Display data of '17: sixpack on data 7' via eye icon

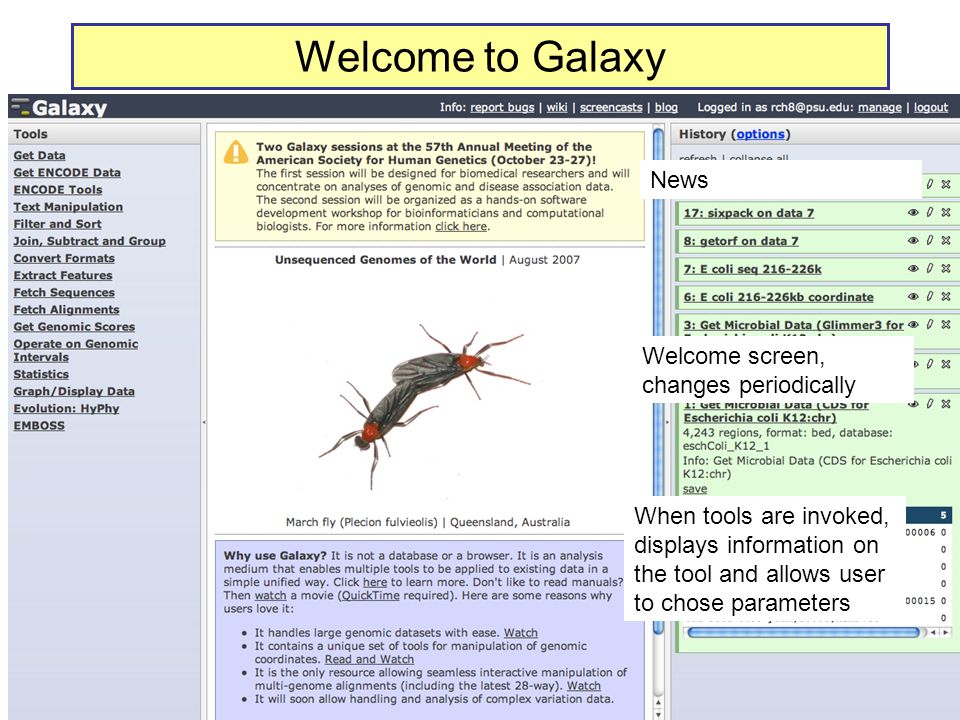[913, 212]
